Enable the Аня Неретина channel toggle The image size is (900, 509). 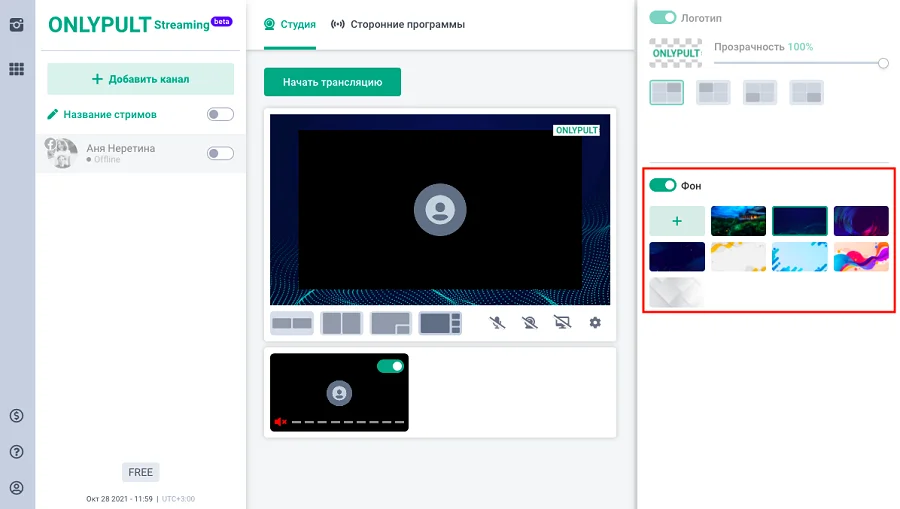coord(220,153)
